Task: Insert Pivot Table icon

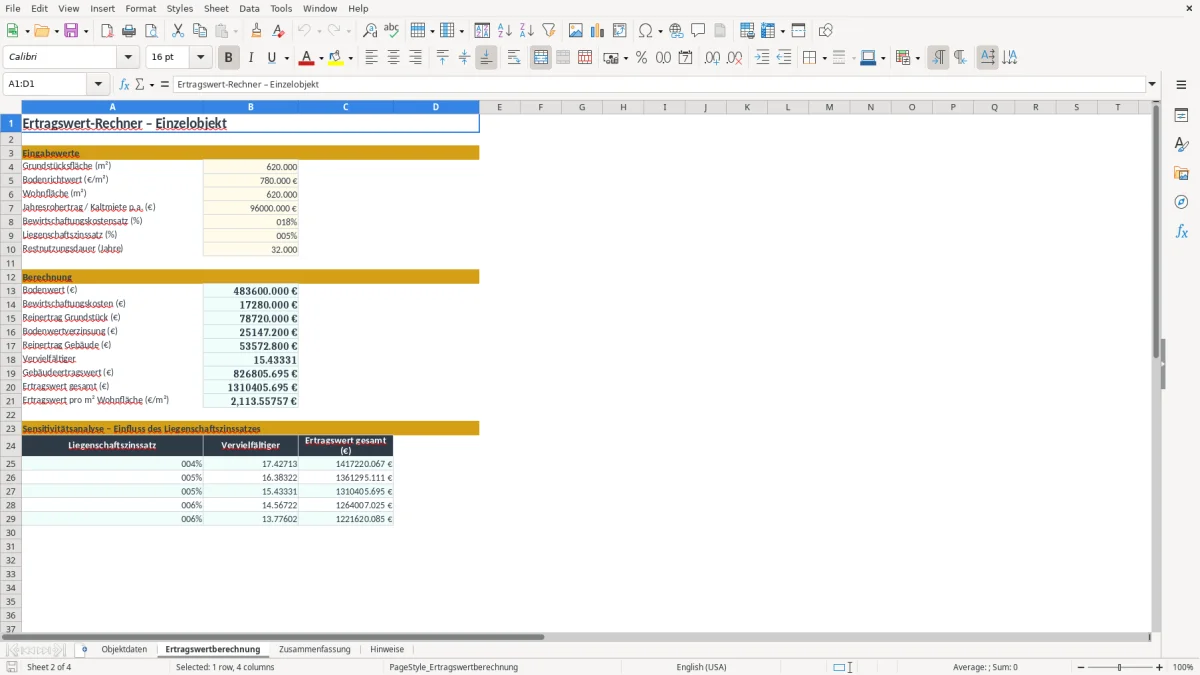Action: 620,31
